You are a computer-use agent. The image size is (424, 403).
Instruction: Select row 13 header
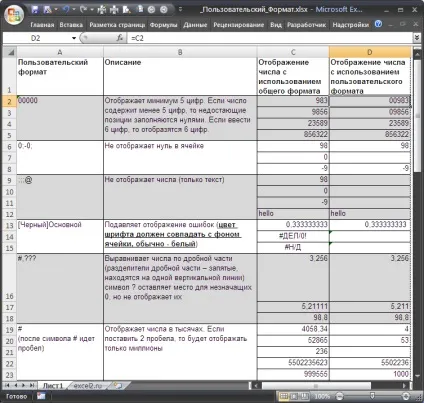click(x=10, y=225)
